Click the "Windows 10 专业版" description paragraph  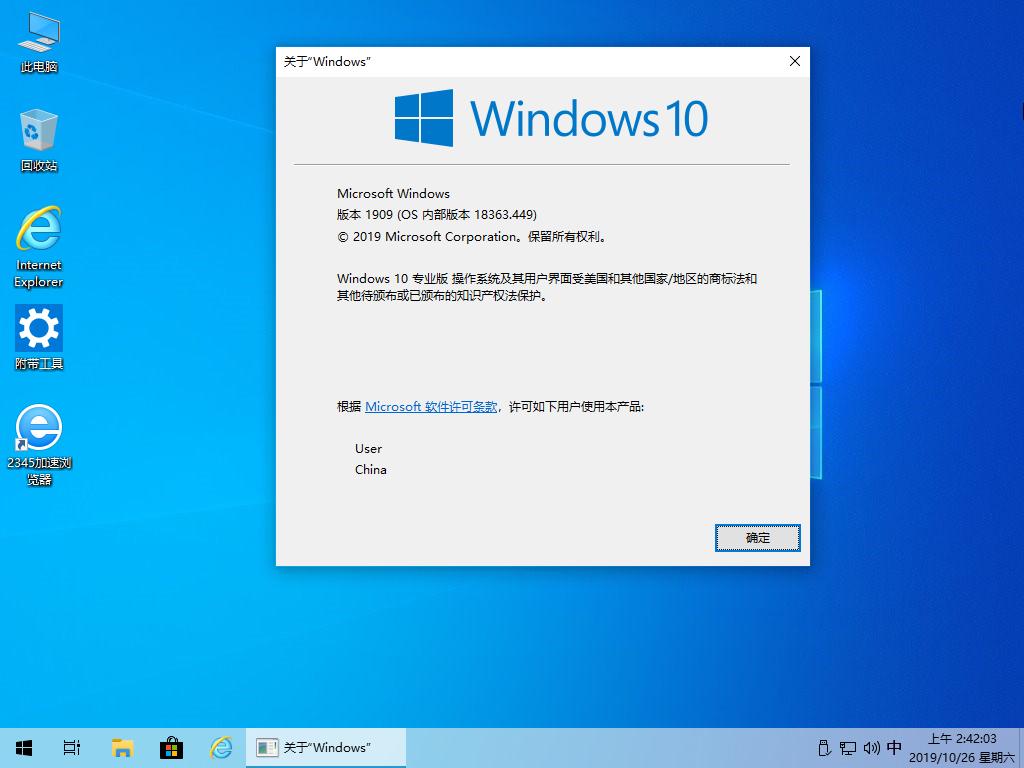547,287
